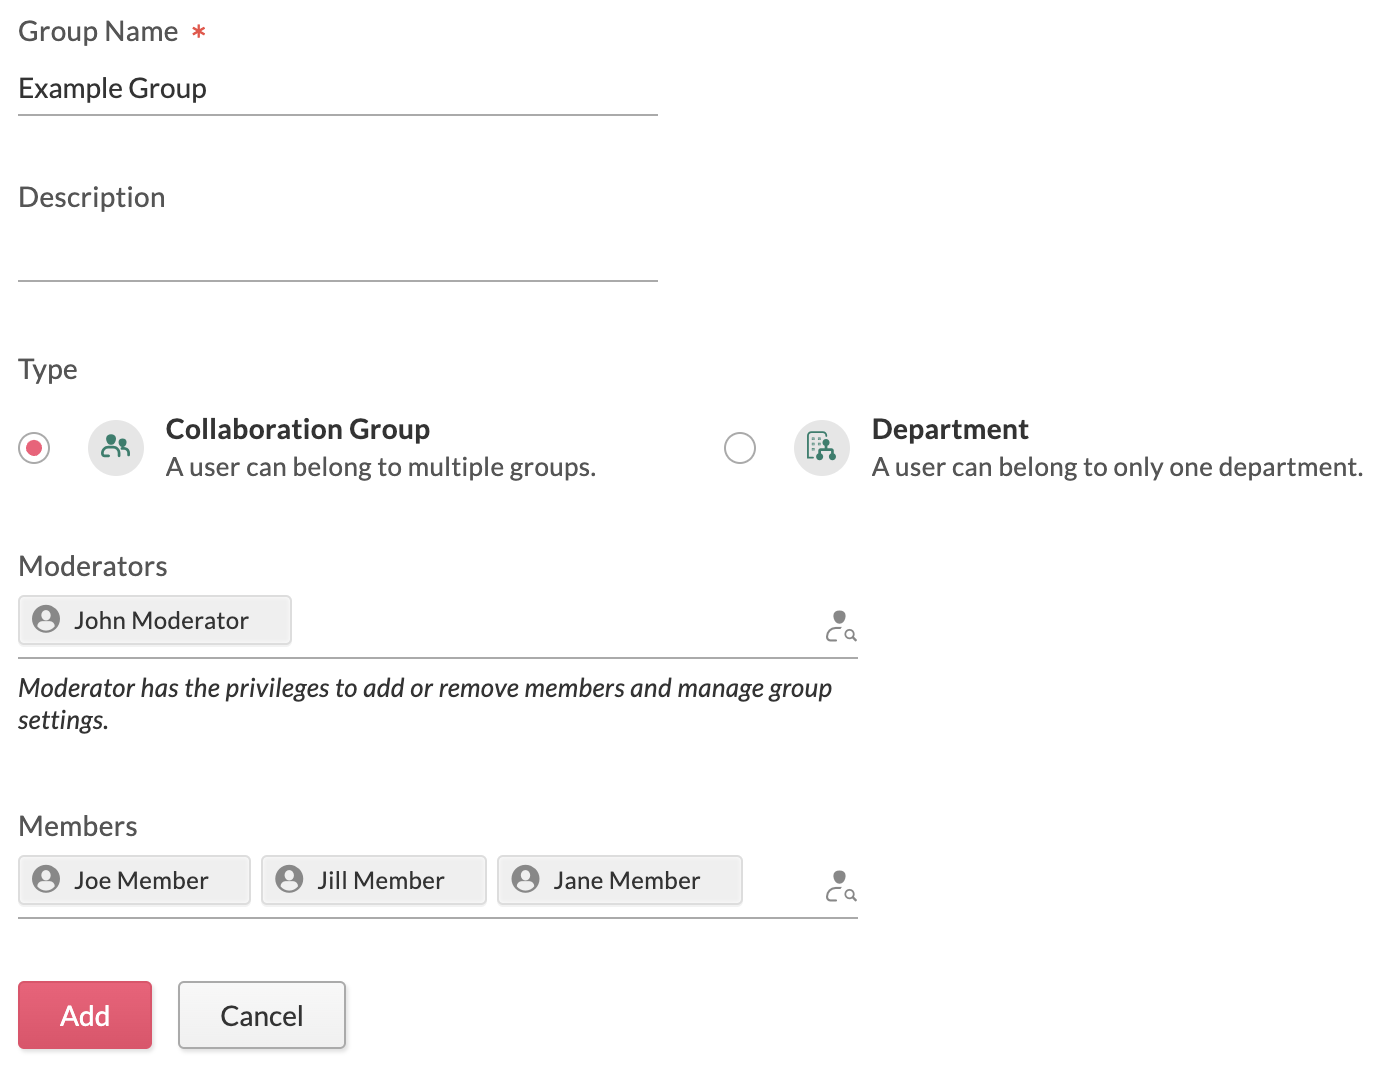The width and height of the screenshot is (1380, 1072).
Task: Select the John Moderator chip
Action: (x=154, y=620)
